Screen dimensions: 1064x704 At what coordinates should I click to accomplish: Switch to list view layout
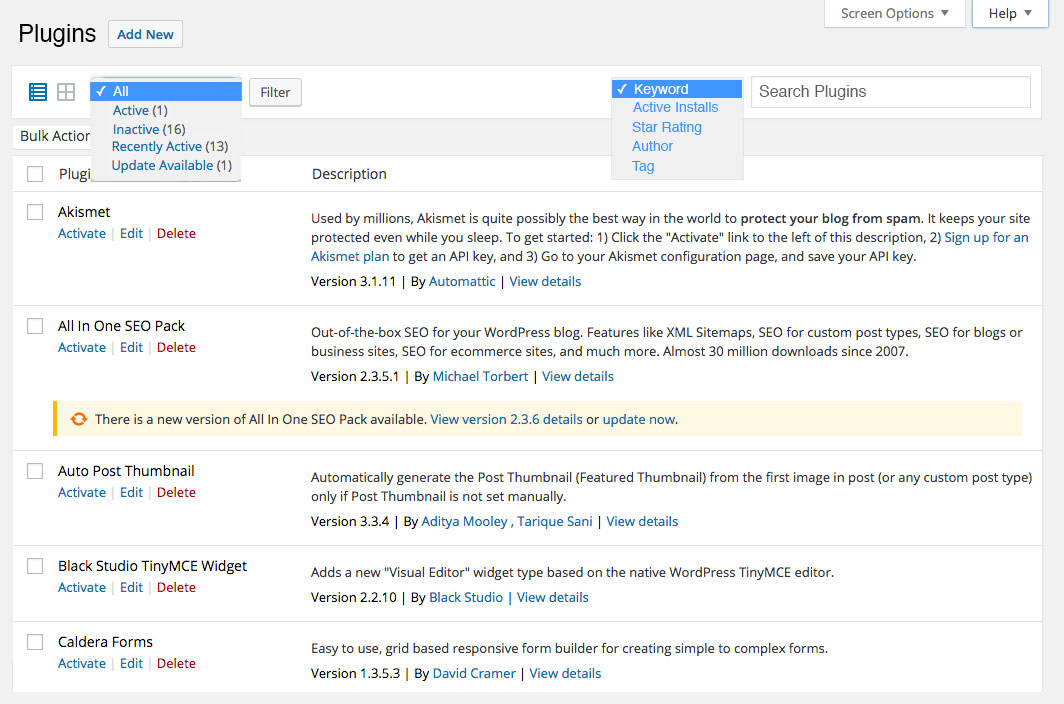tap(37, 91)
